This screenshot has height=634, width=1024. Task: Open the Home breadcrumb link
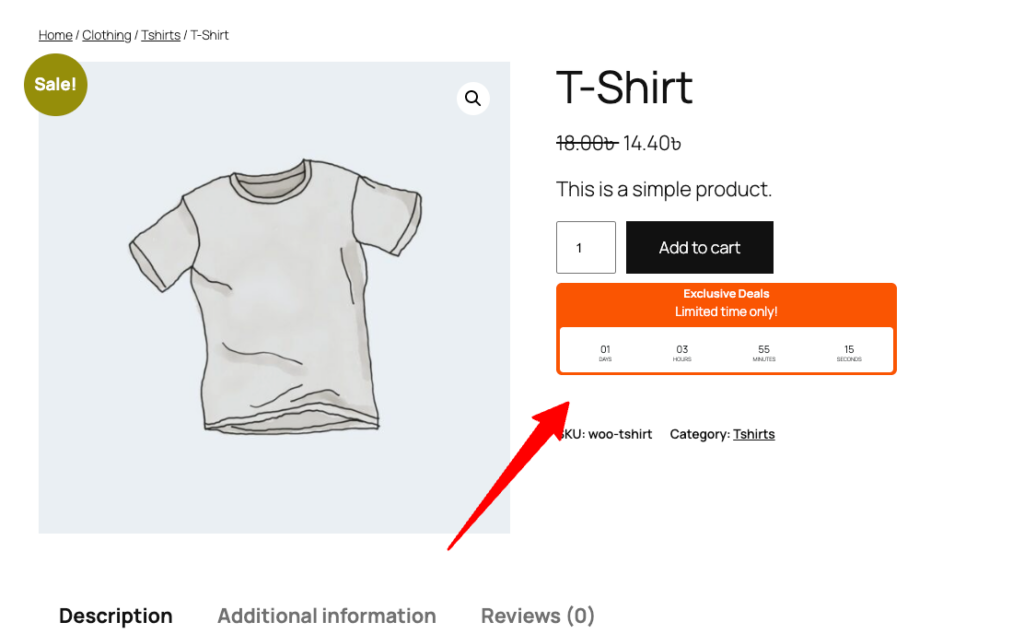[55, 35]
